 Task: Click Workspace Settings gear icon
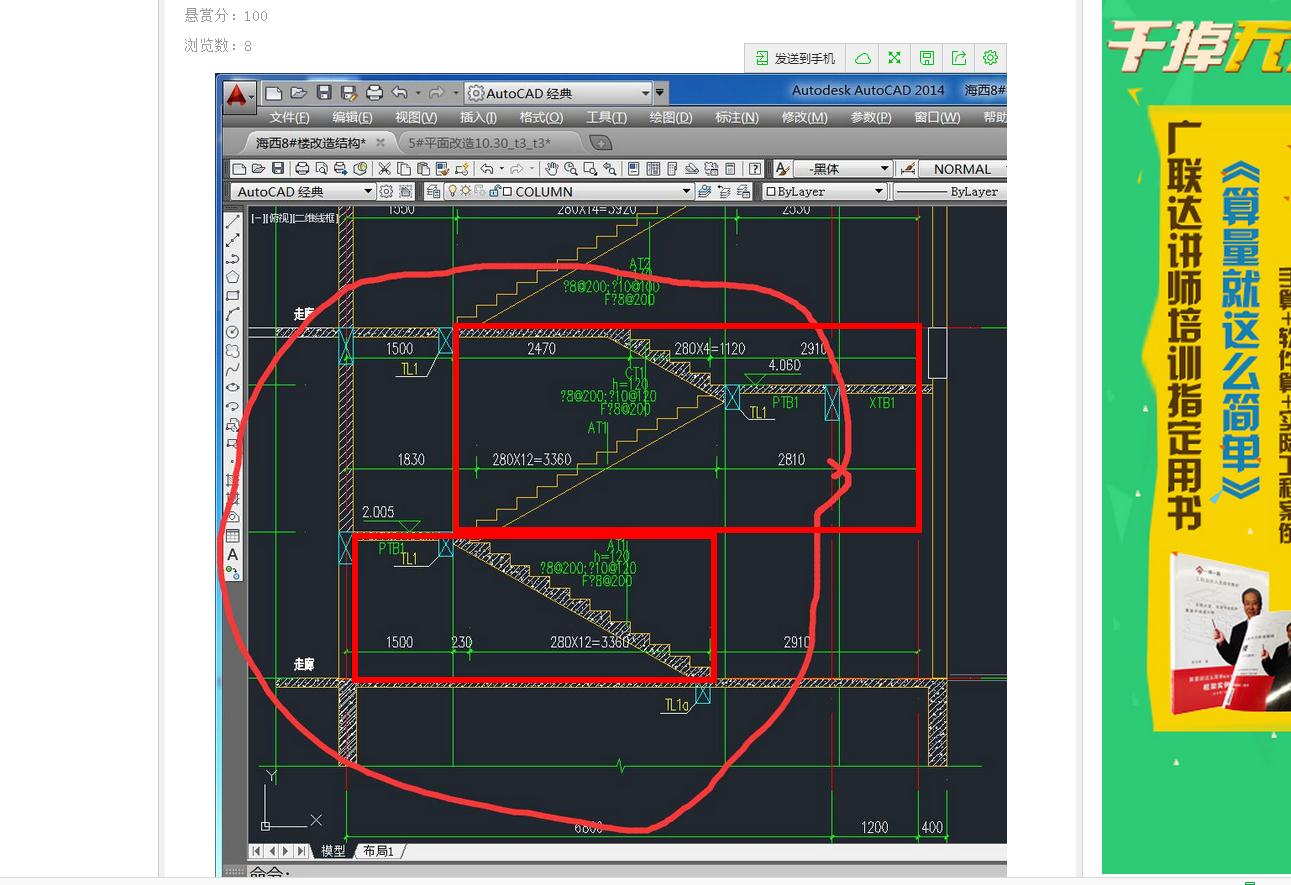(386, 191)
